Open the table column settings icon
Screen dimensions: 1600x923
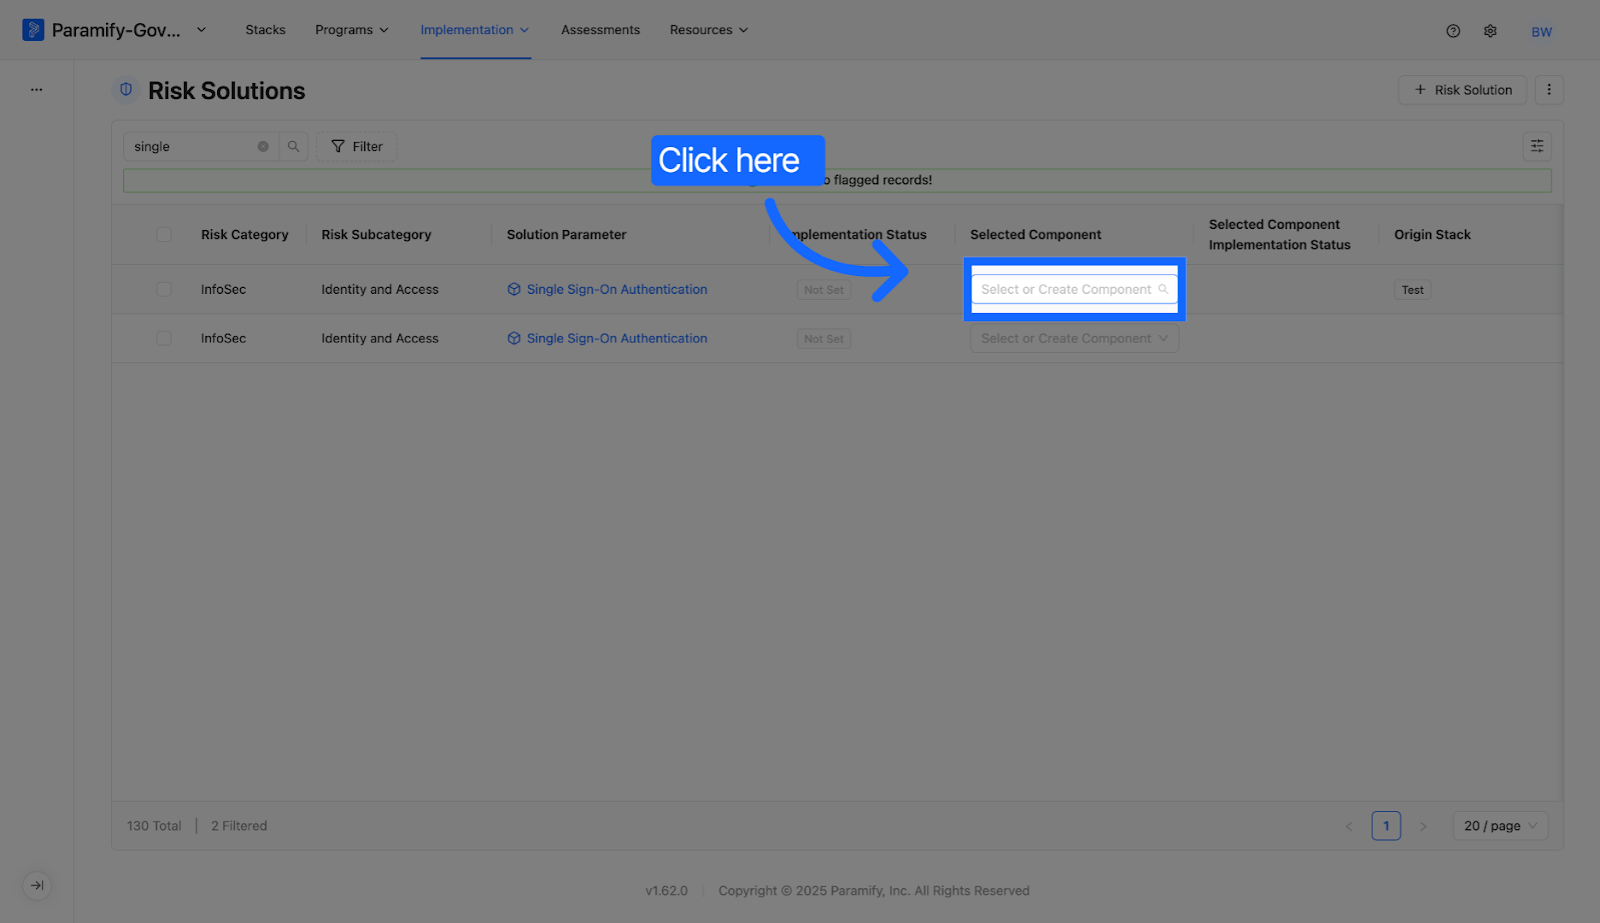click(x=1537, y=146)
